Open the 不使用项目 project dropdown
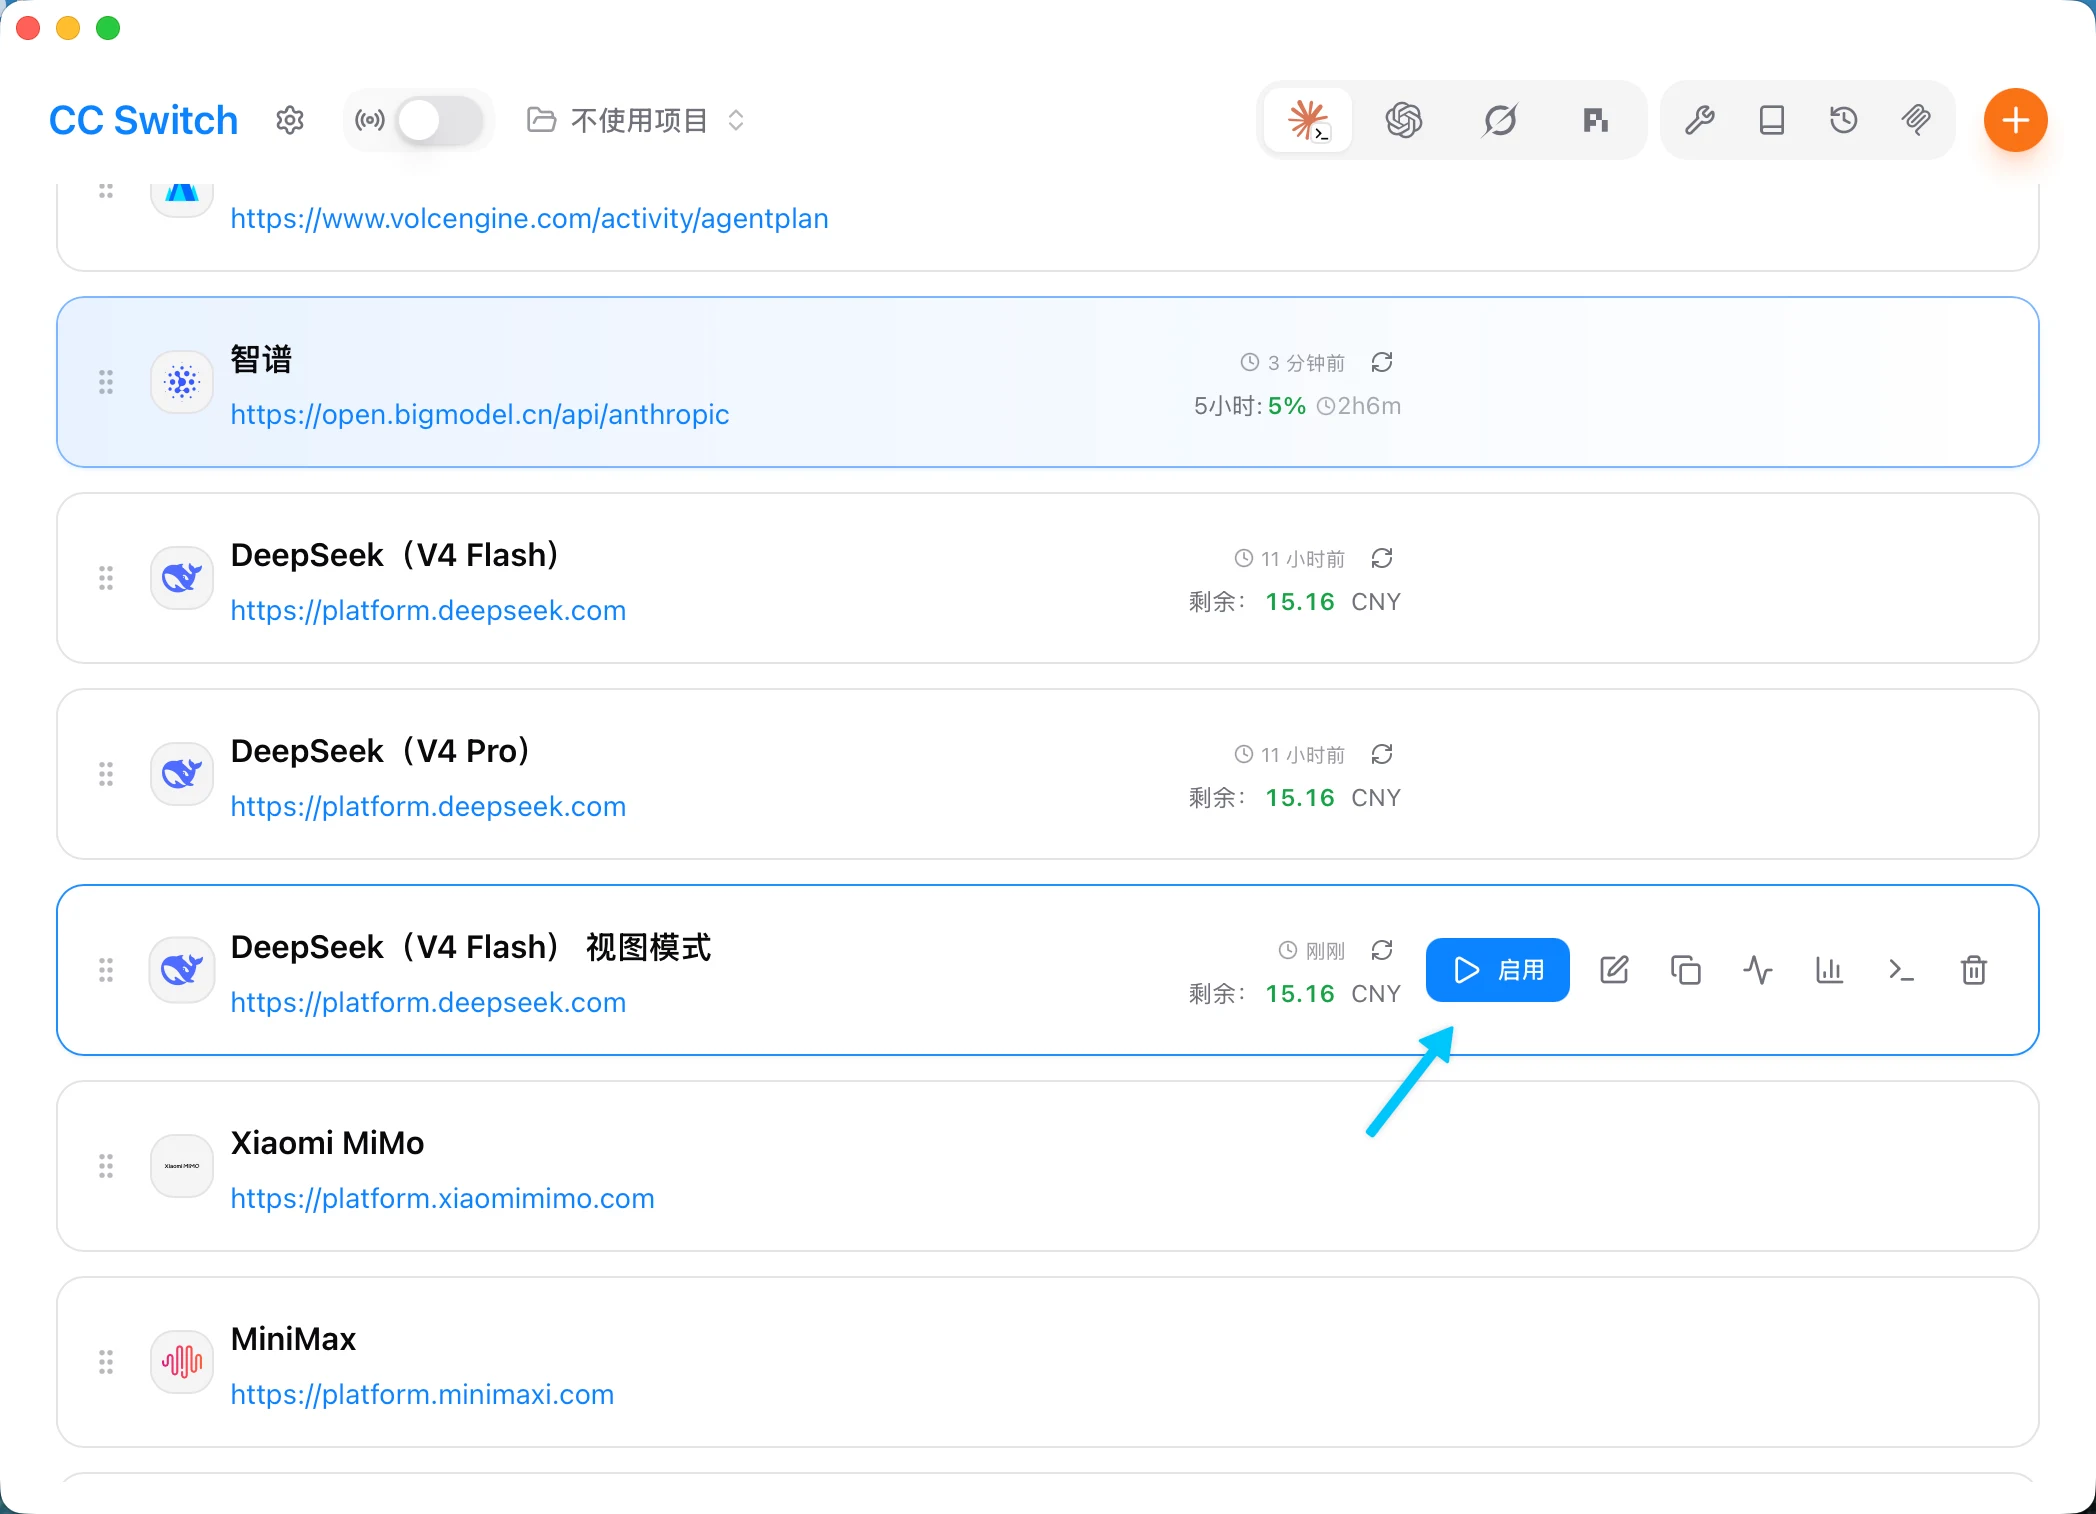2096x1514 pixels. (x=636, y=120)
